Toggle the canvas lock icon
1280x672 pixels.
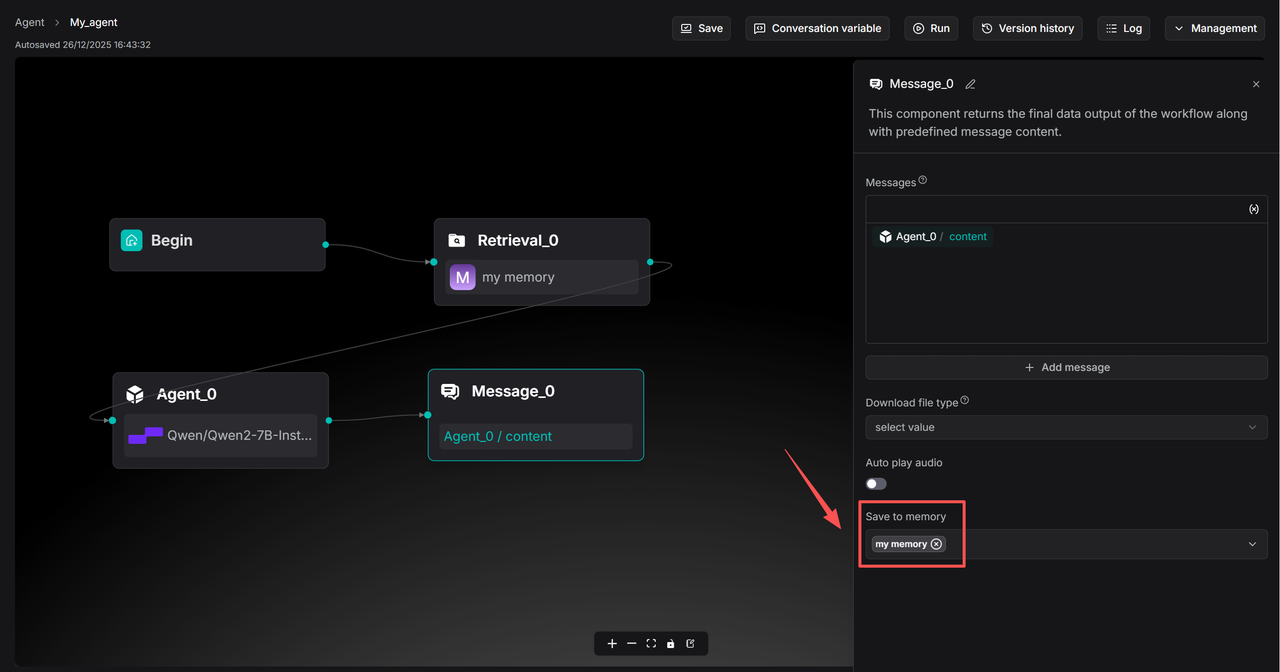(671, 644)
